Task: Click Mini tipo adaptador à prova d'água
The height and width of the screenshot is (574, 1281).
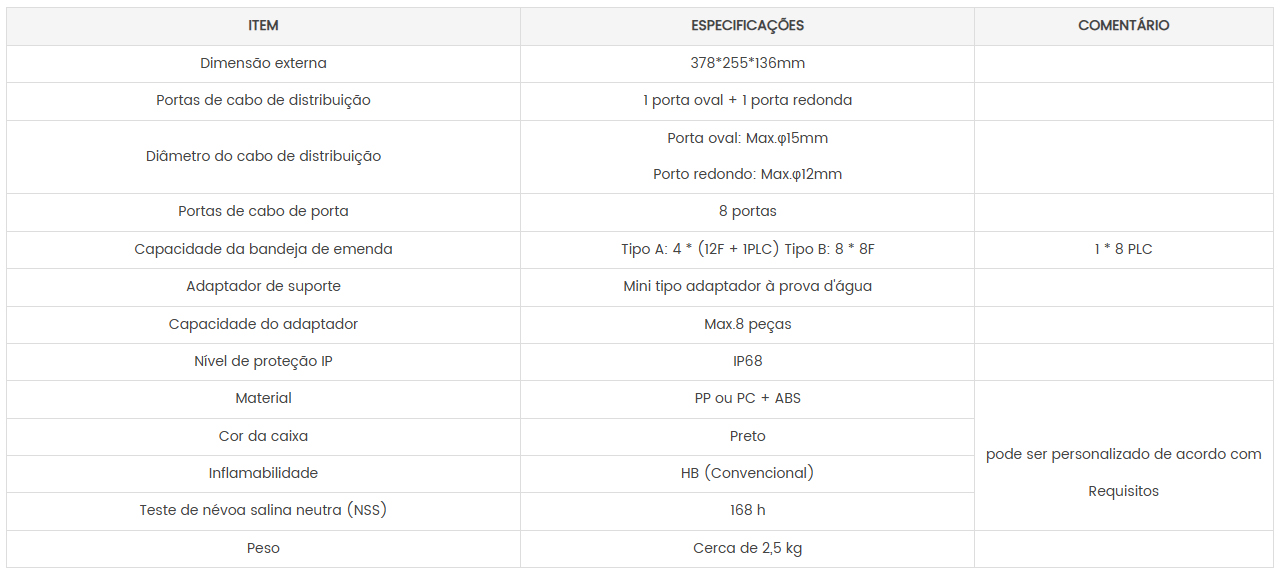Action: (747, 286)
